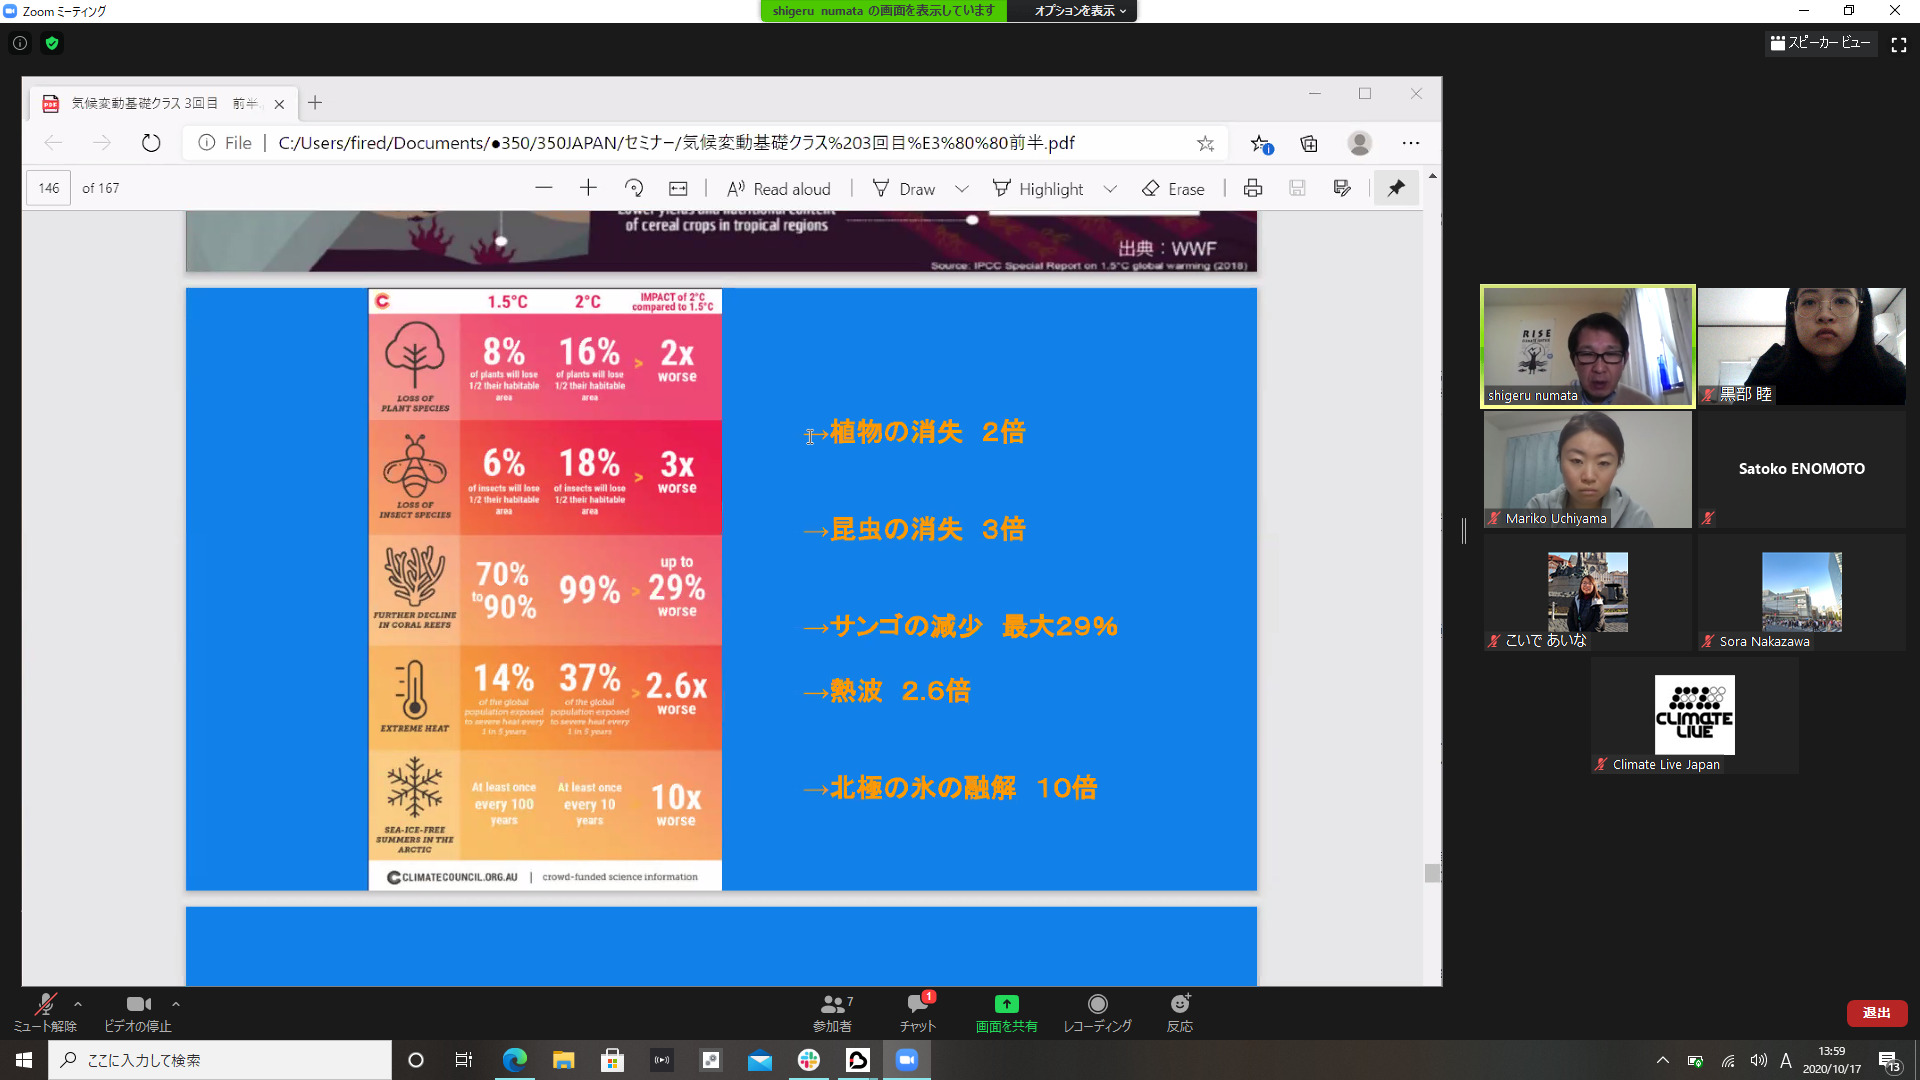Click the Read aloud button

click(x=778, y=188)
